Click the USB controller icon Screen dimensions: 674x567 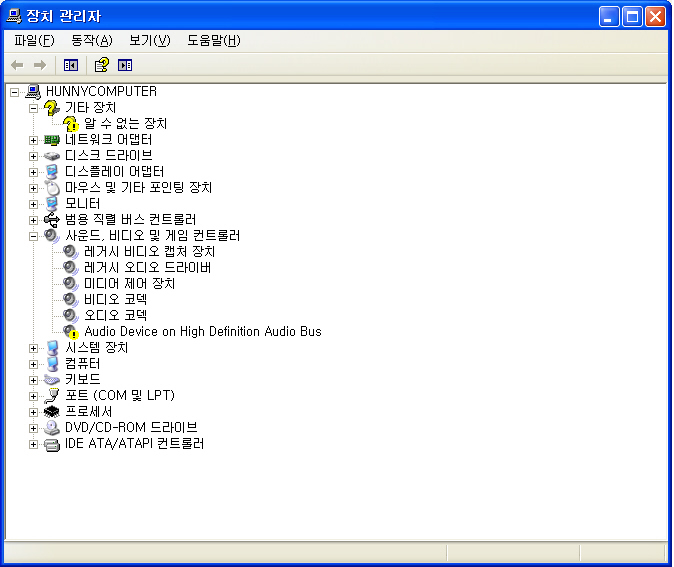[52, 220]
